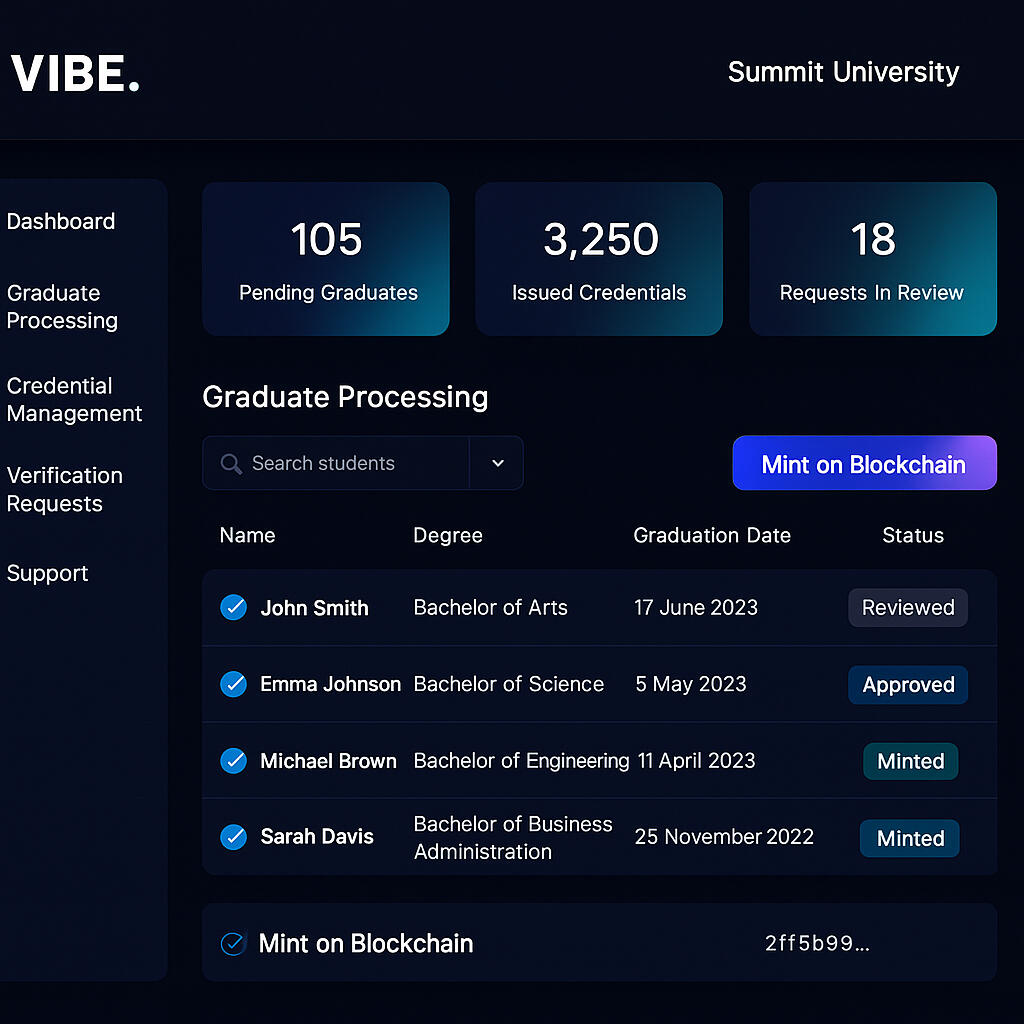Toggle John Smith's row checkbox
The image size is (1024, 1024).
pyautogui.click(x=233, y=607)
